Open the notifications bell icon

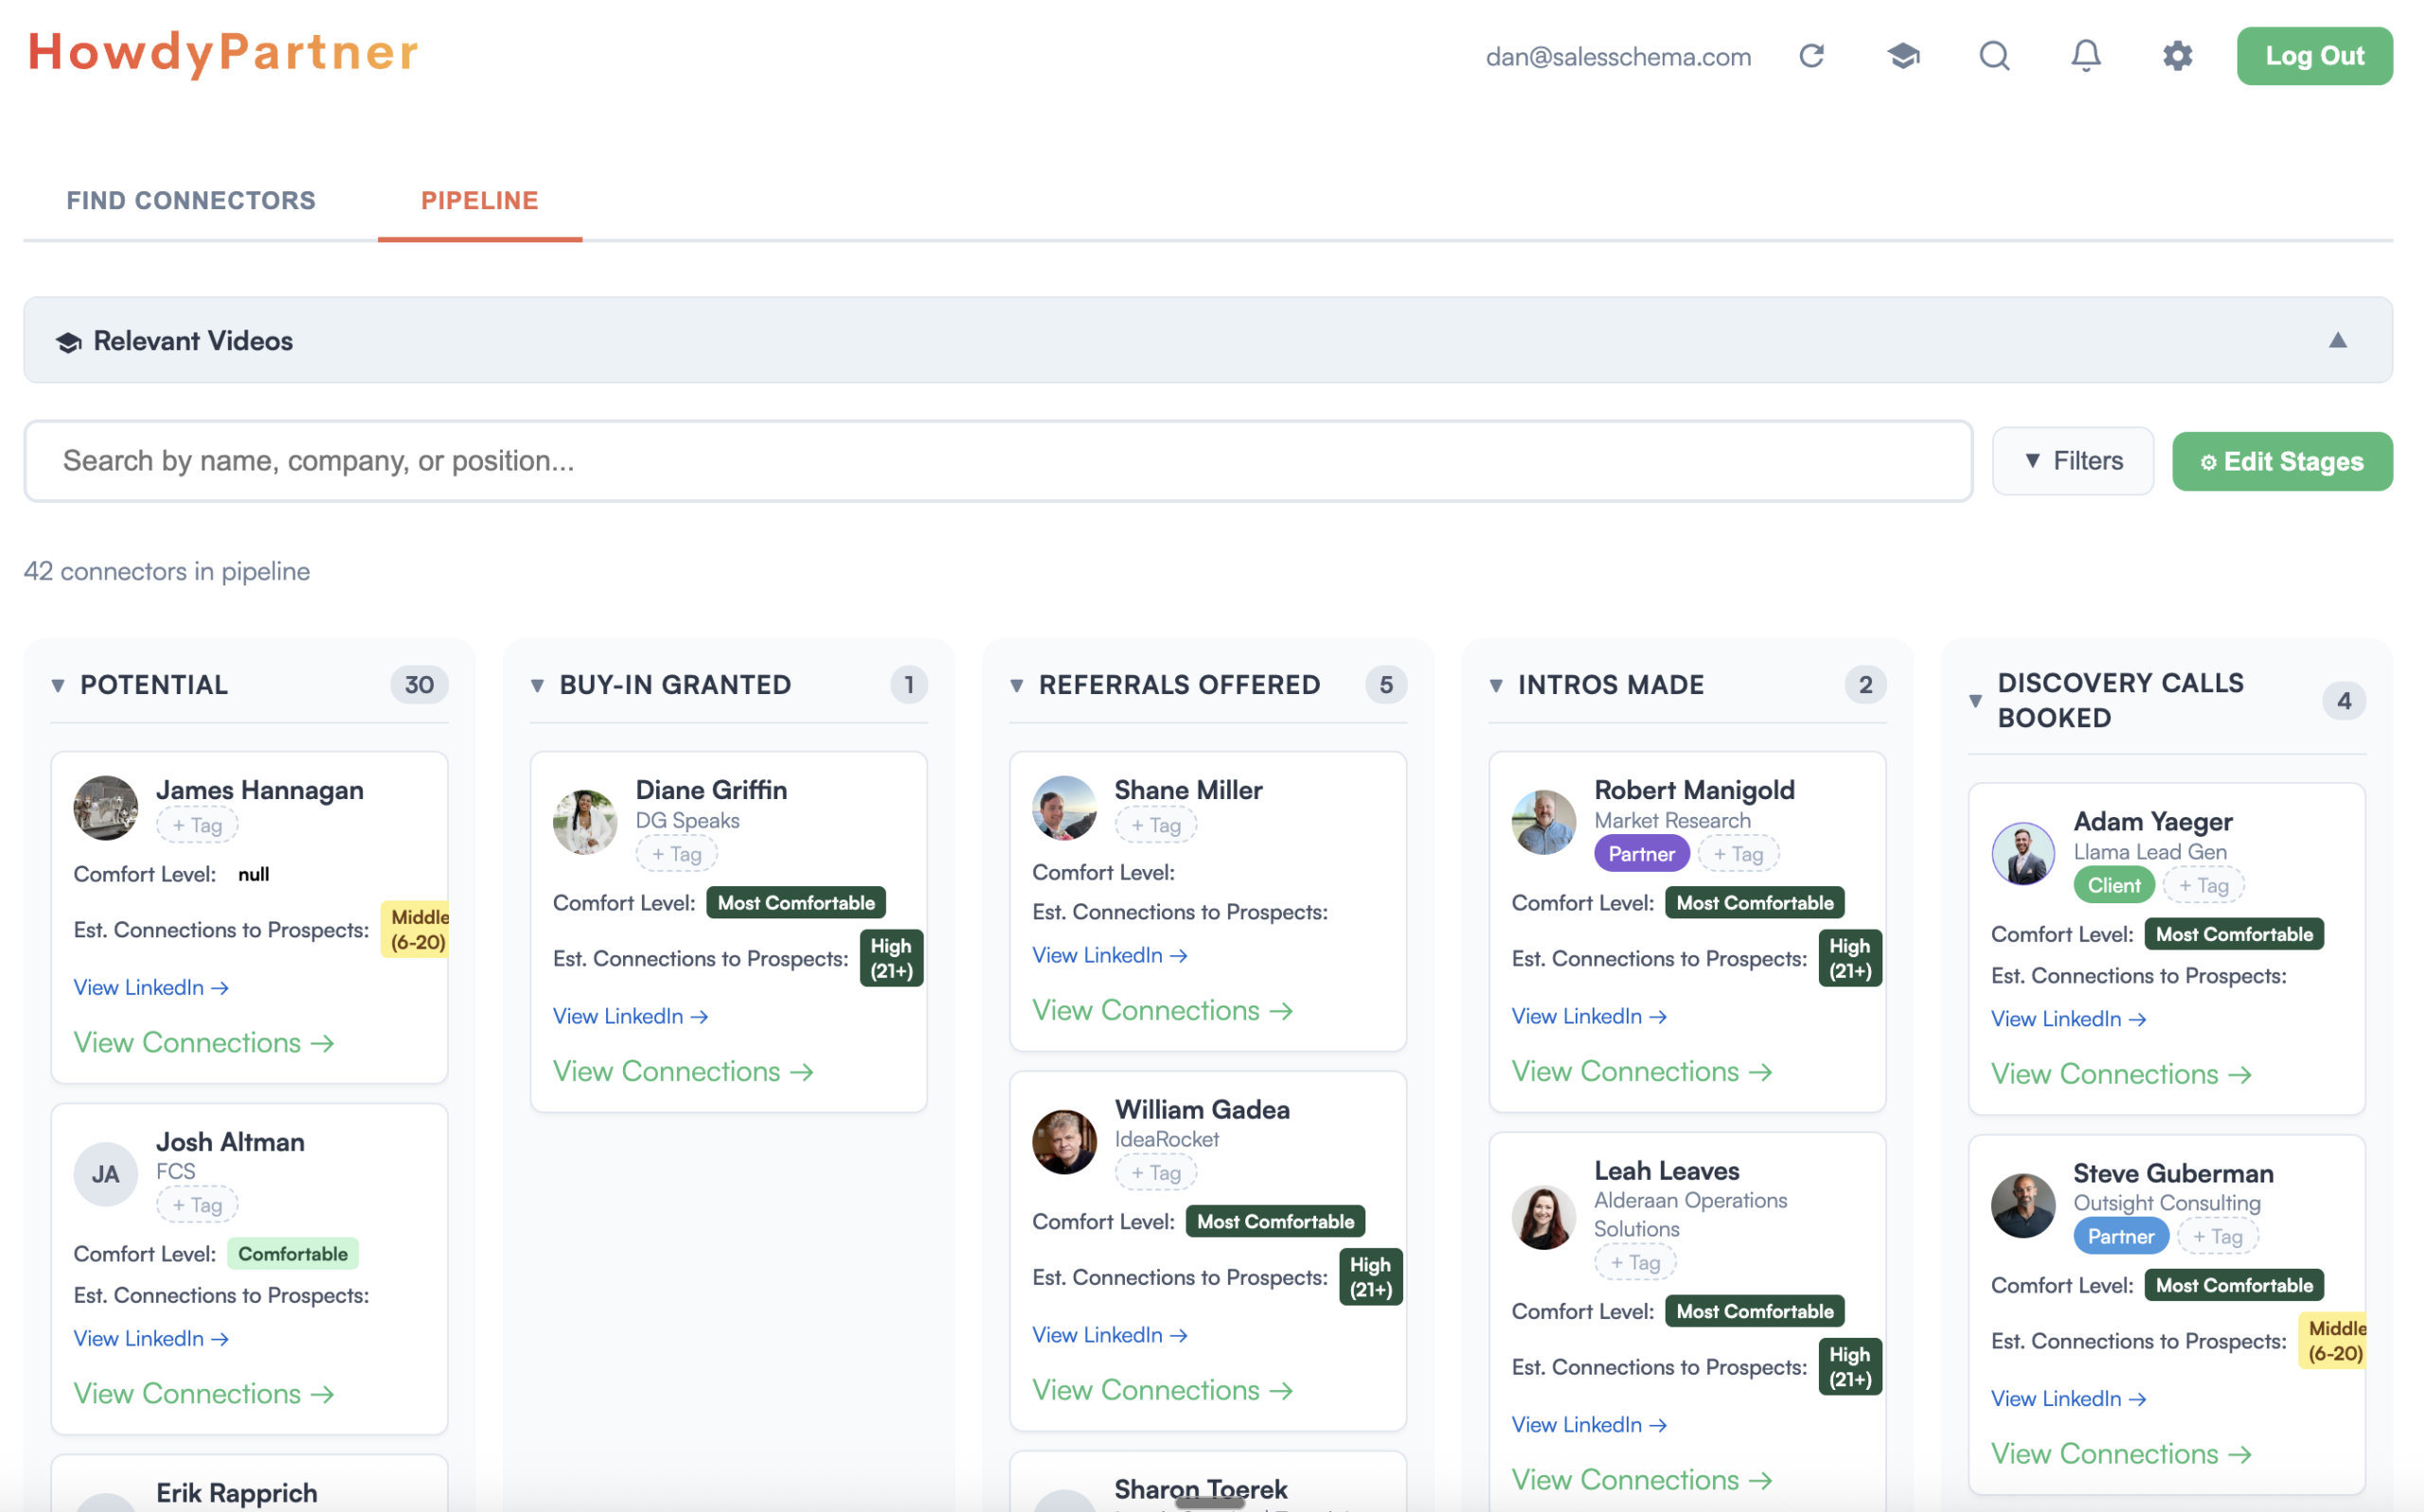tap(2085, 55)
